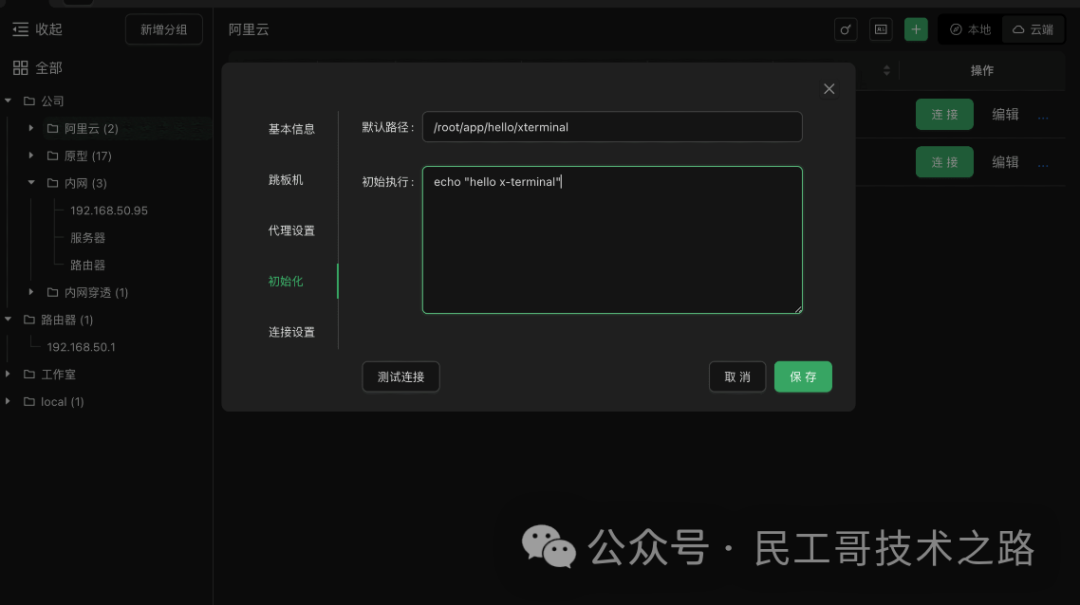Select the 全部 grid icon
Screen dimensions: 1080x605
click(21, 68)
